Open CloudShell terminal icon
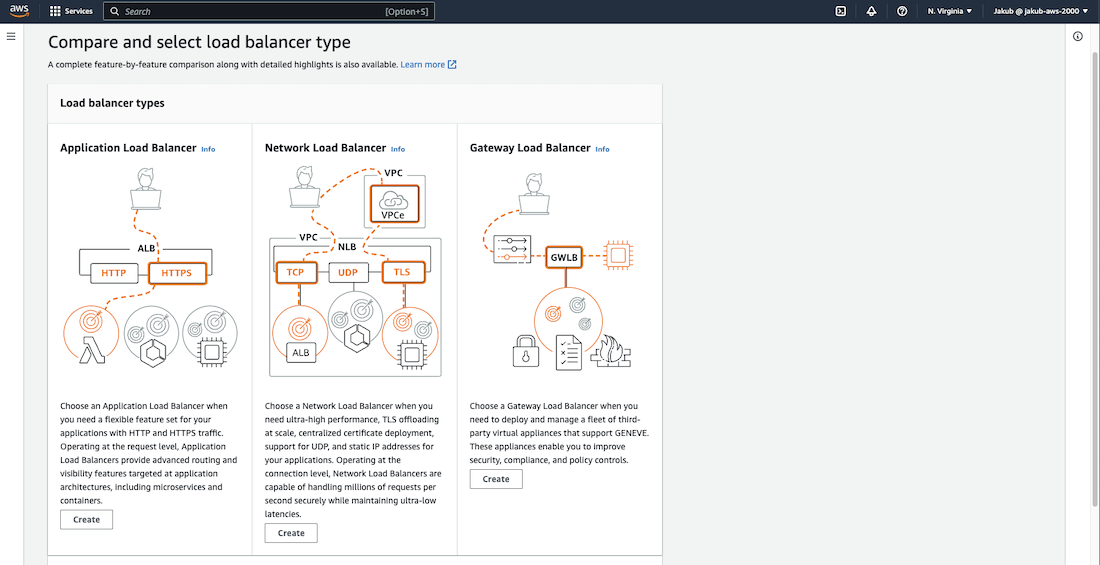The height and width of the screenshot is (565, 1100). click(841, 11)
